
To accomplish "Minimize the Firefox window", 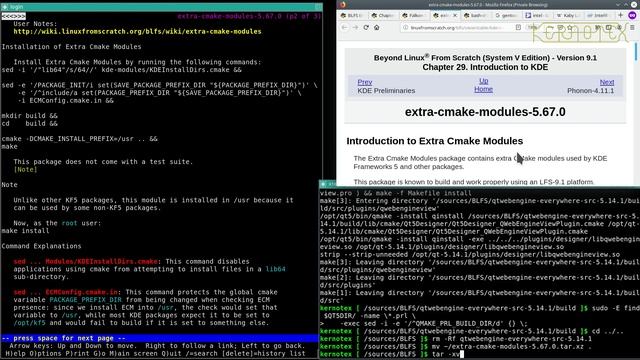I will coord(618,4).
